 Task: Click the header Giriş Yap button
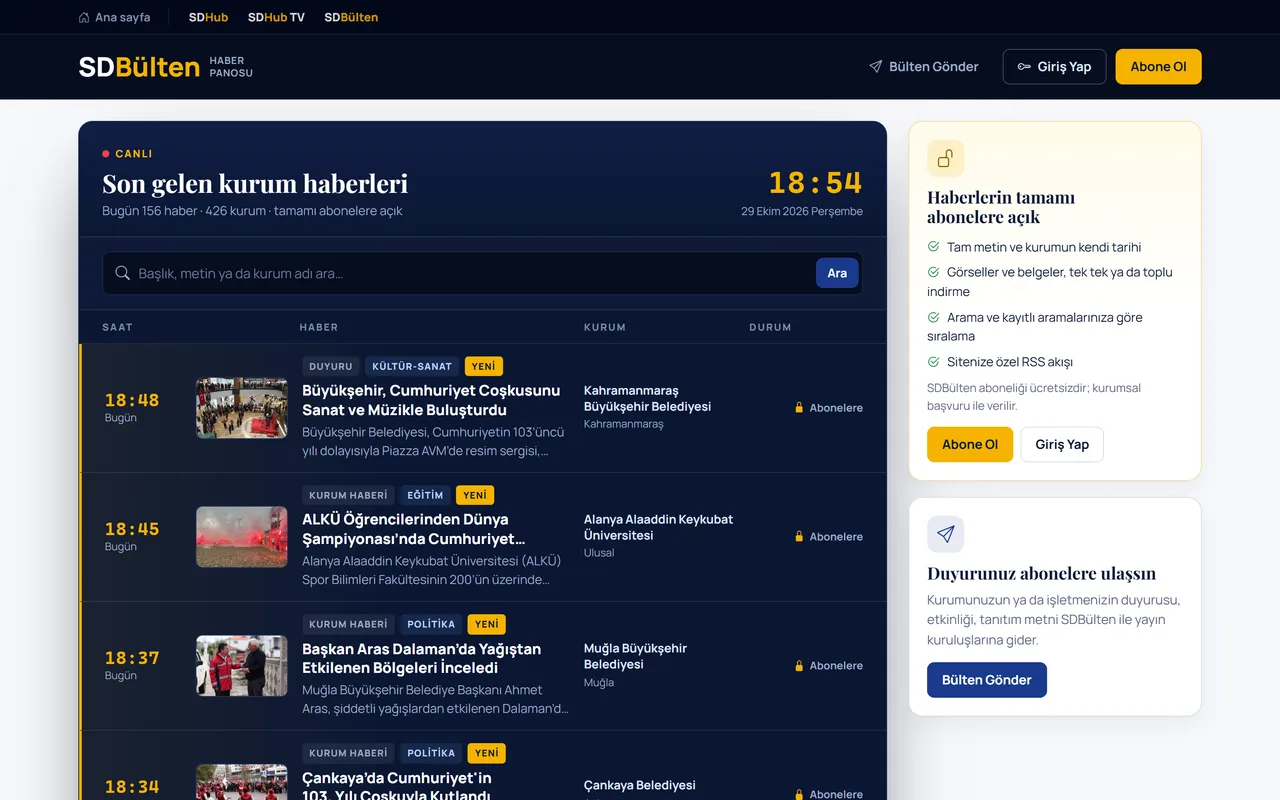click(x=1054, y=67)
